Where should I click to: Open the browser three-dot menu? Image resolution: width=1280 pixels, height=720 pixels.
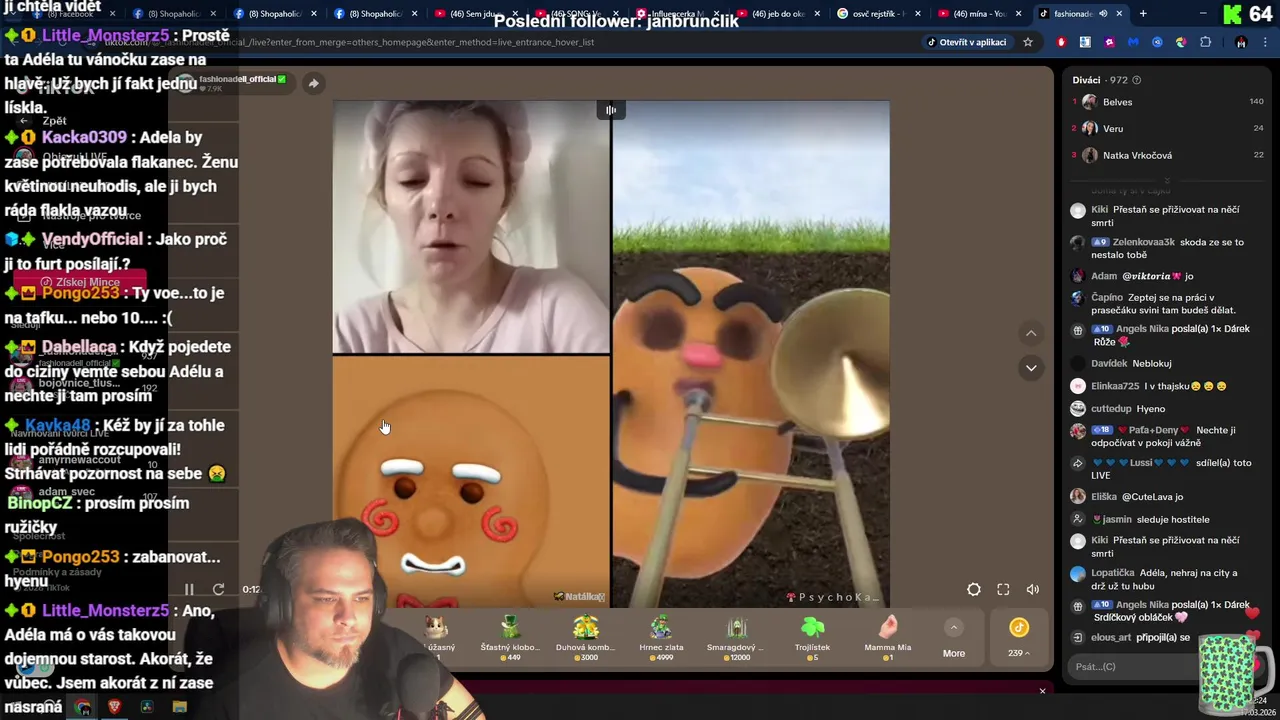pyautogui.click(x=1267, y=42)
